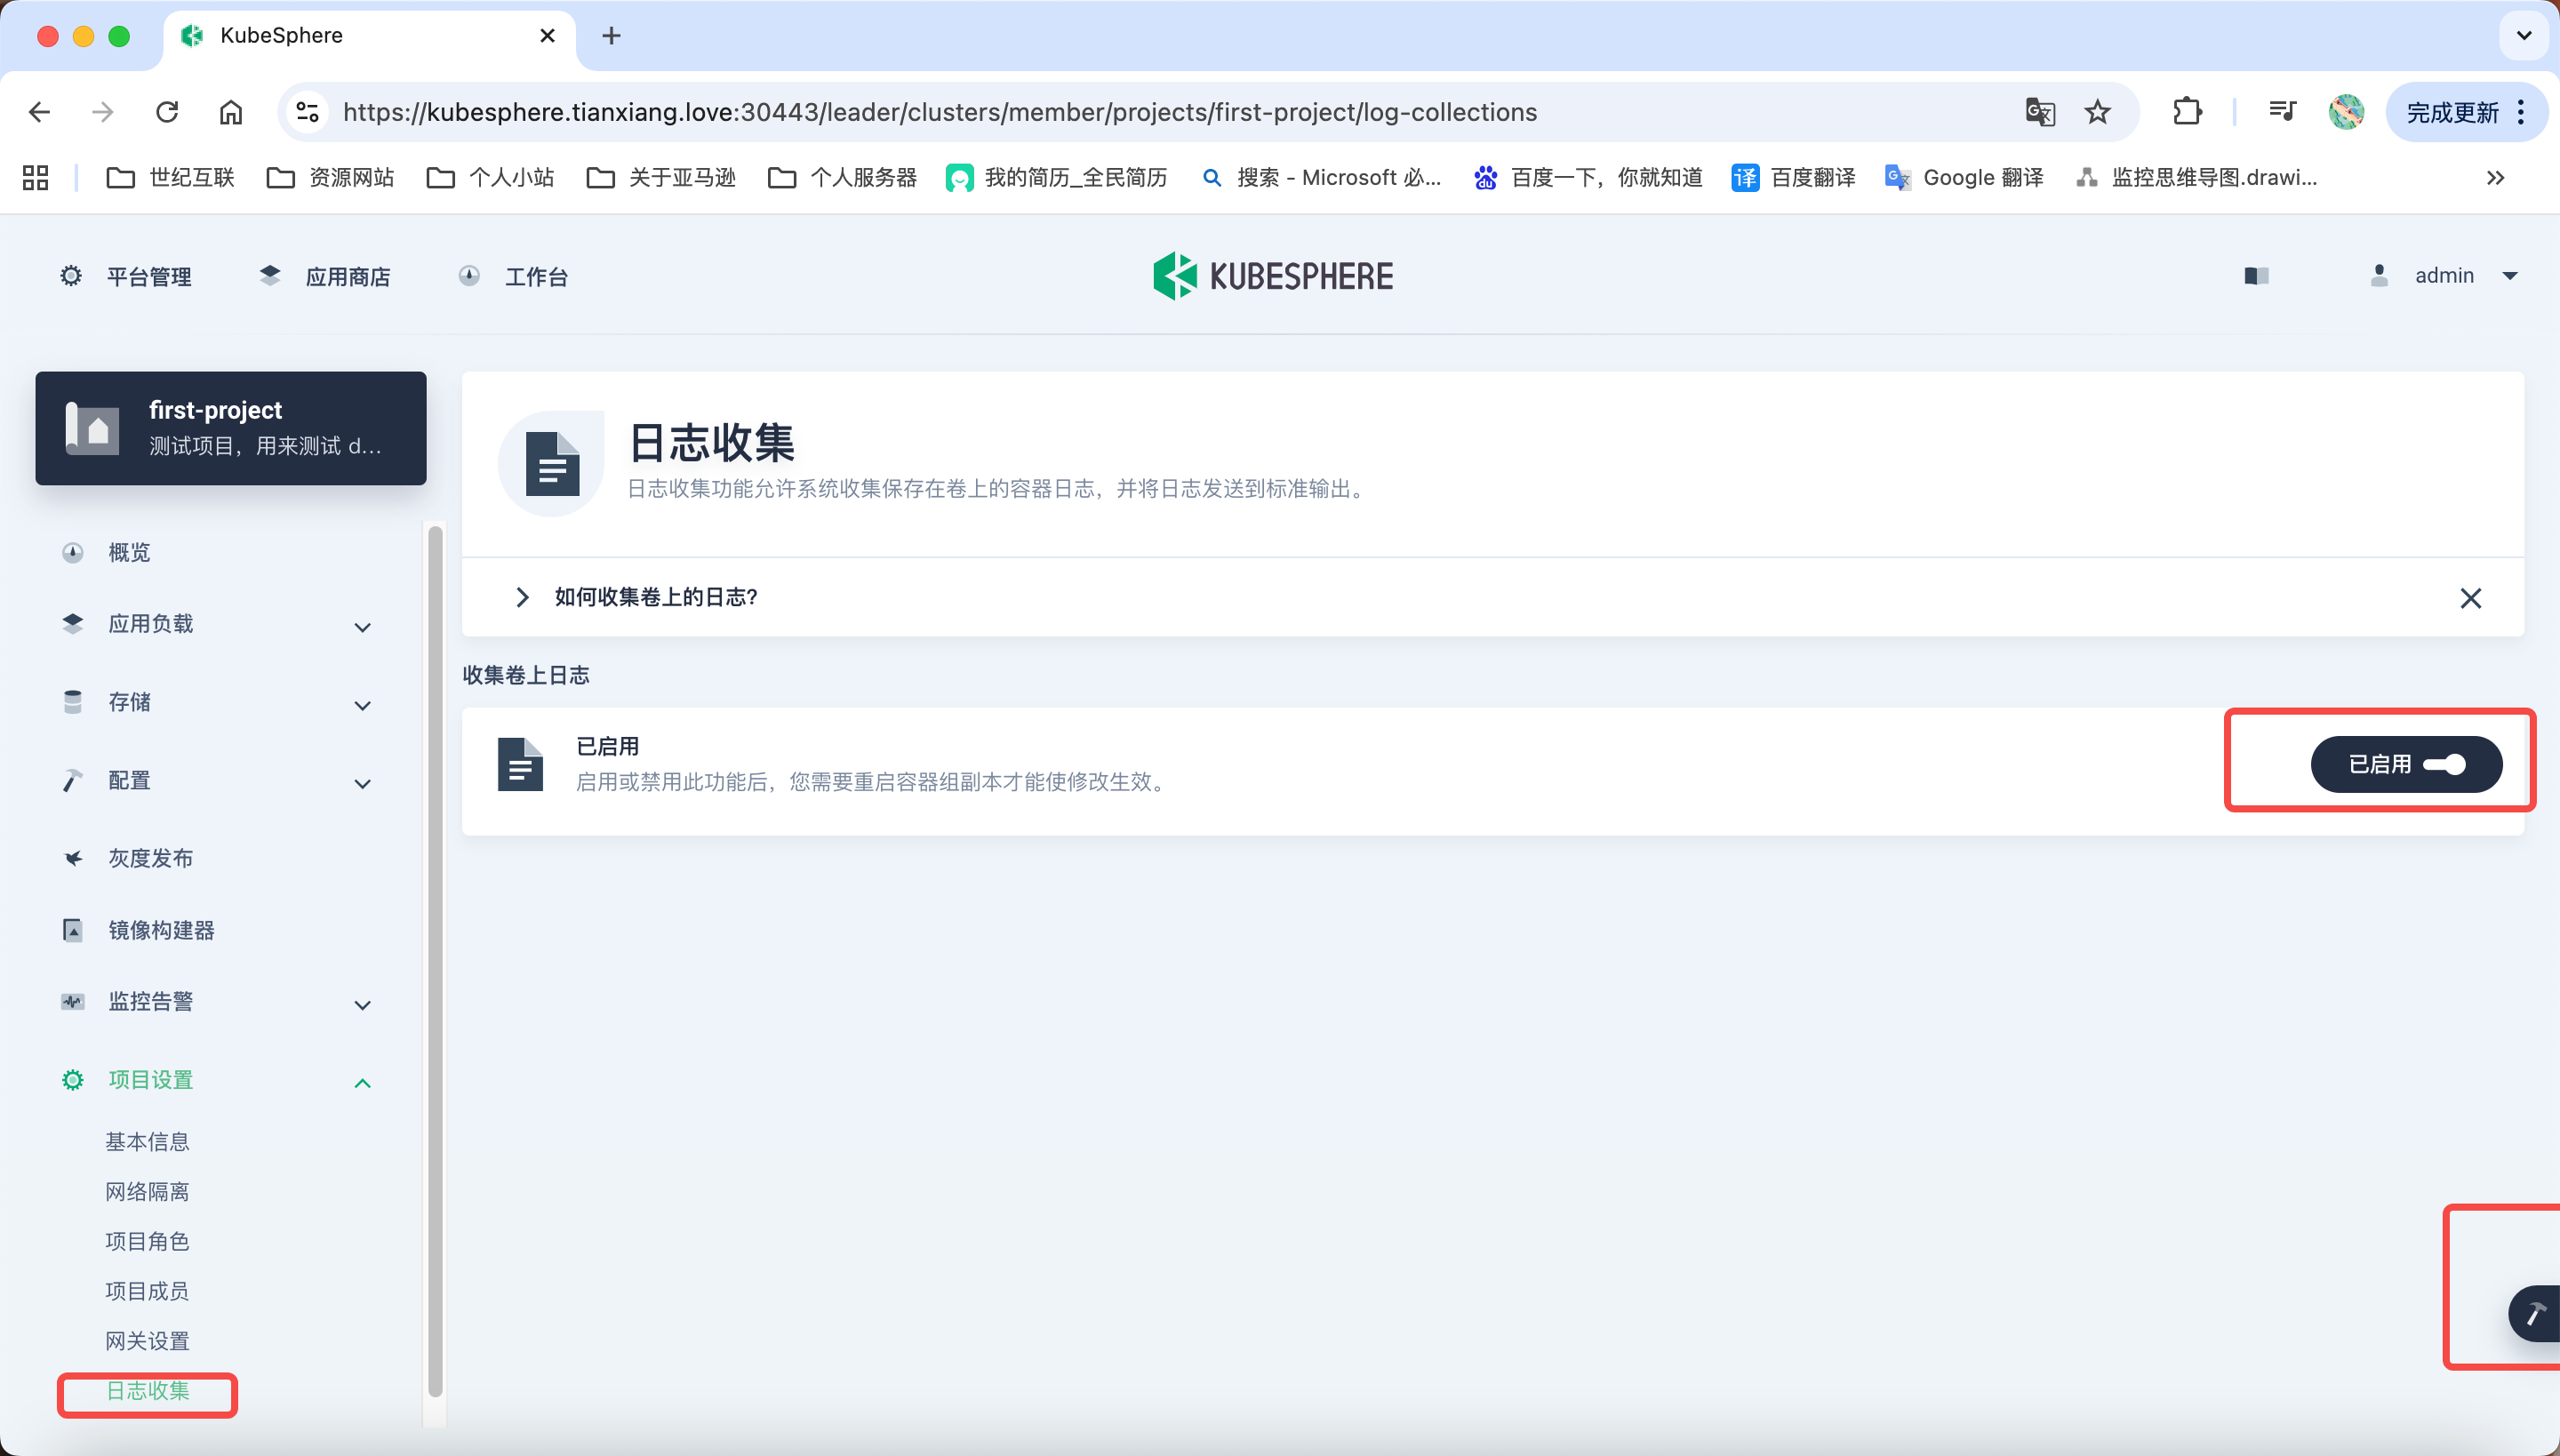
Task: Open the browser extensions puzzle icon
Action: pos(2187,112)
